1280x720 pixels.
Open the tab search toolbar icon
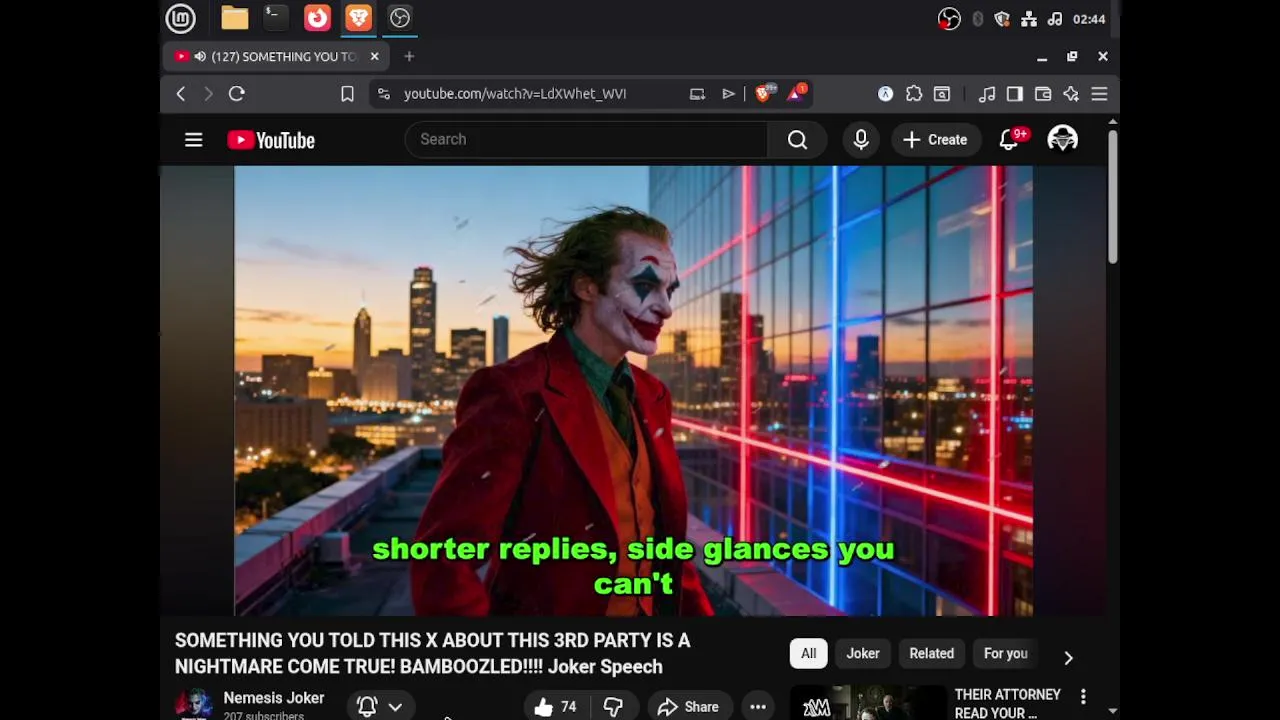(x=942, y=94)
